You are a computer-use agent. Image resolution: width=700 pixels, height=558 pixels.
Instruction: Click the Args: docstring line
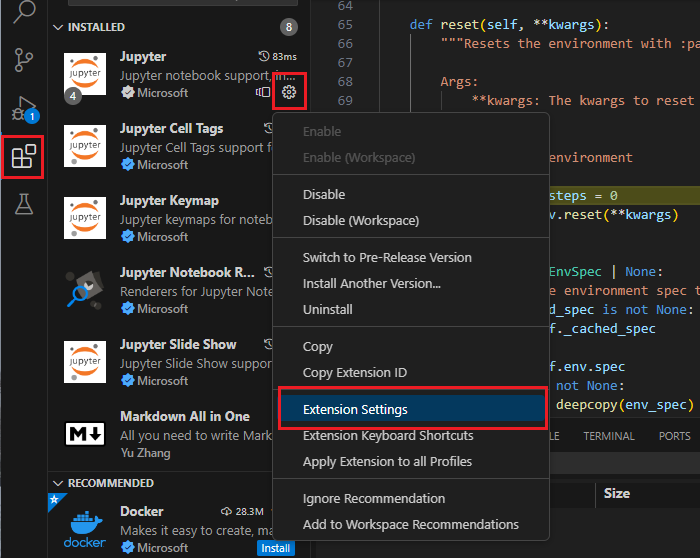(459, 82)
